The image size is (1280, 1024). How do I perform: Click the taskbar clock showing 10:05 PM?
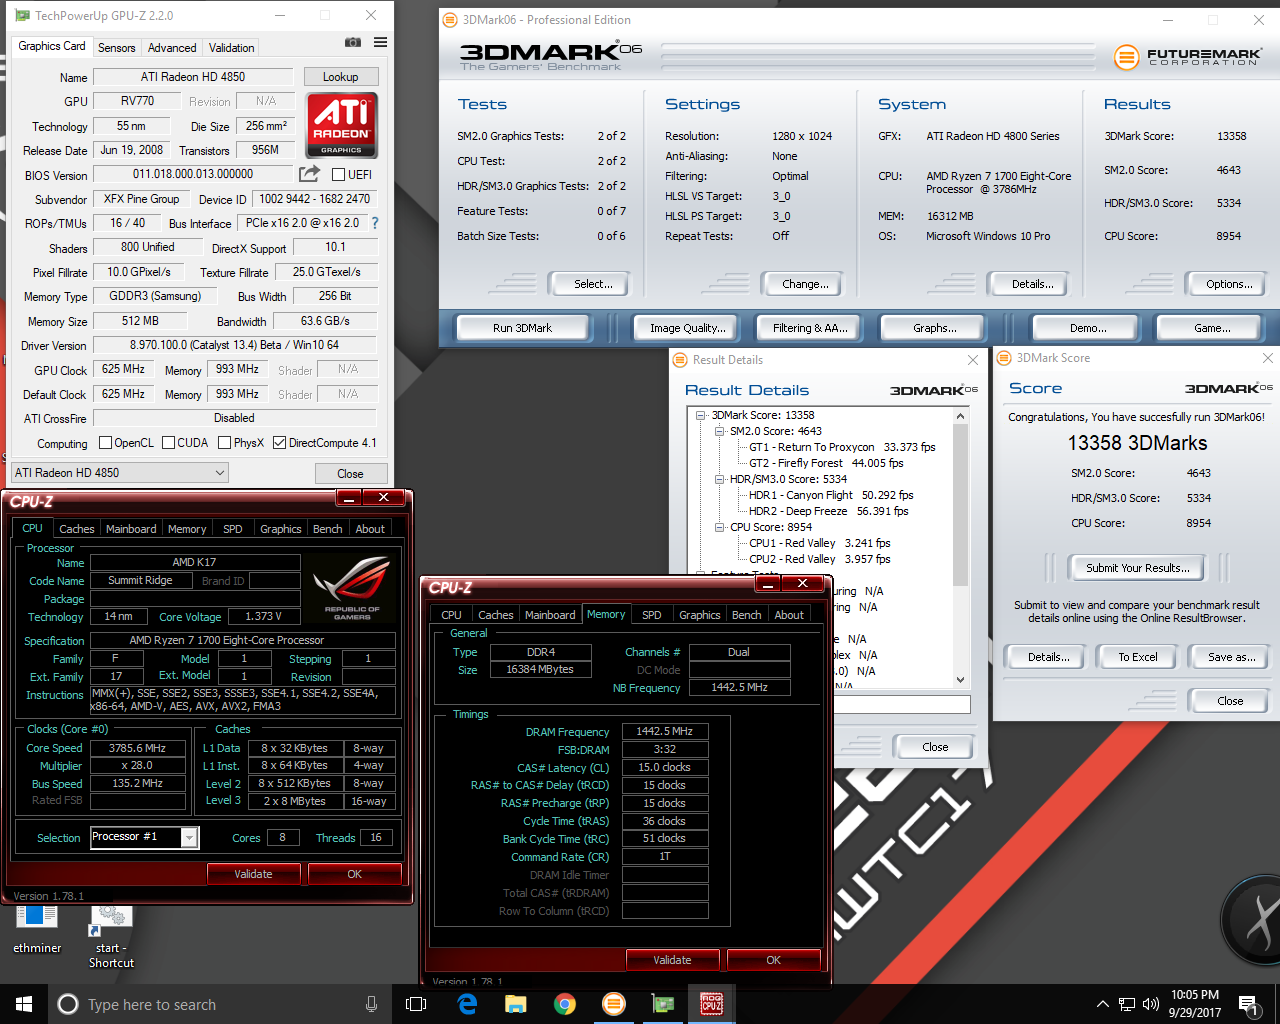tap(1194, 1004)
